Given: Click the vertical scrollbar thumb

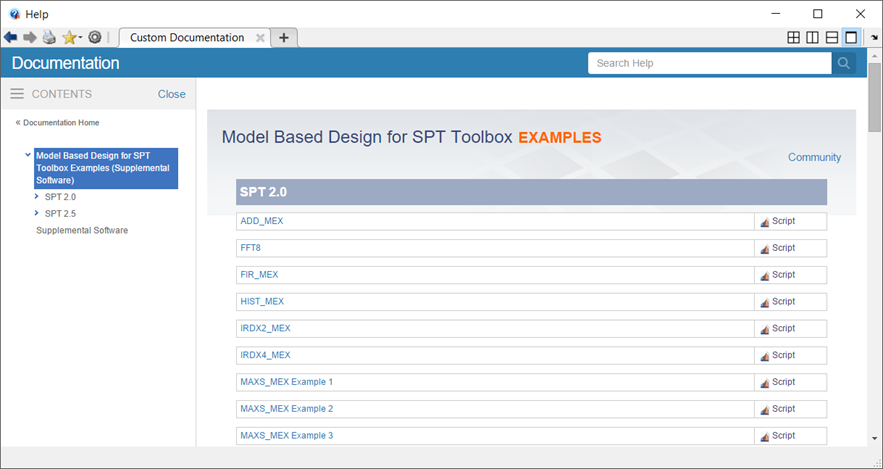Looking at the screenshot, I should (875, 102).
